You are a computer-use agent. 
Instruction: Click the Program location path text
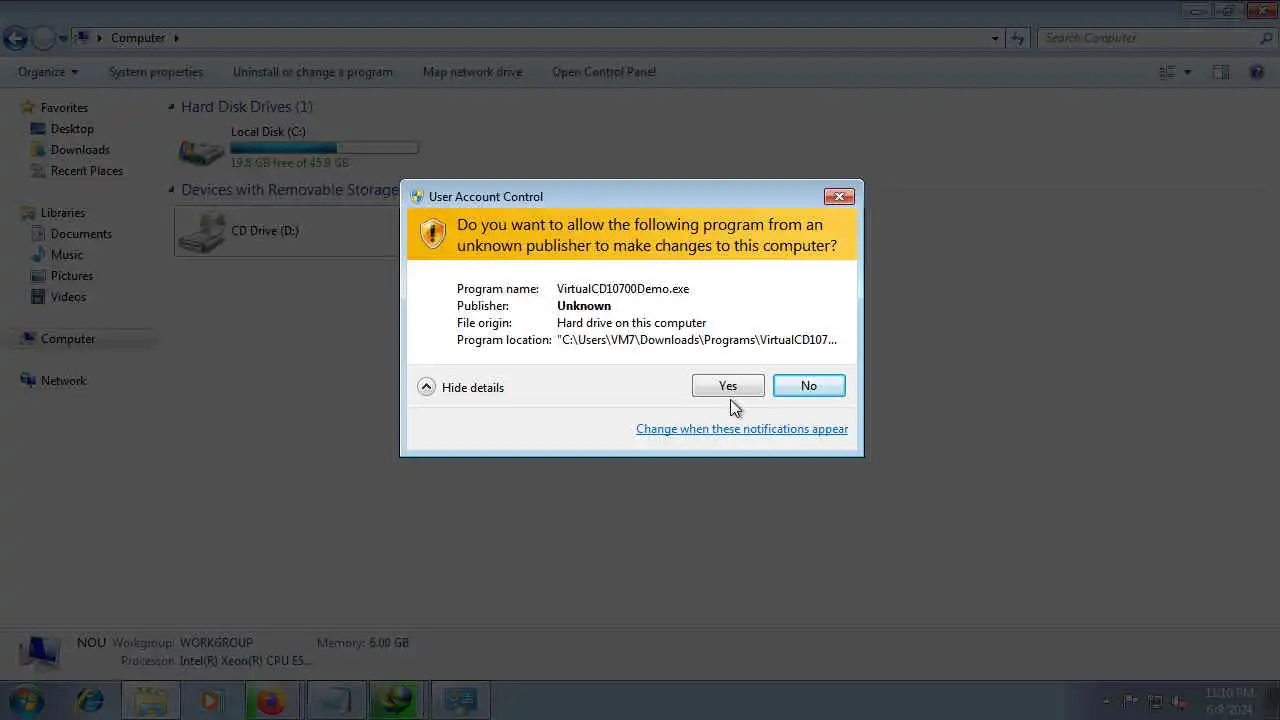(x=697, y=340)
